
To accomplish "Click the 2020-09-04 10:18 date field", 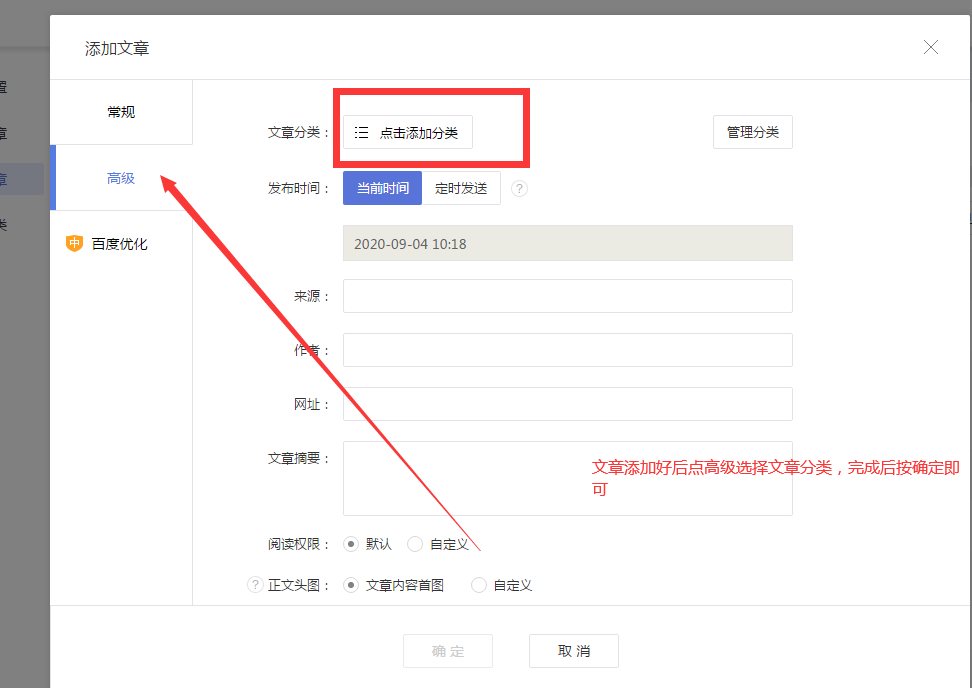I will click(567, 243).
